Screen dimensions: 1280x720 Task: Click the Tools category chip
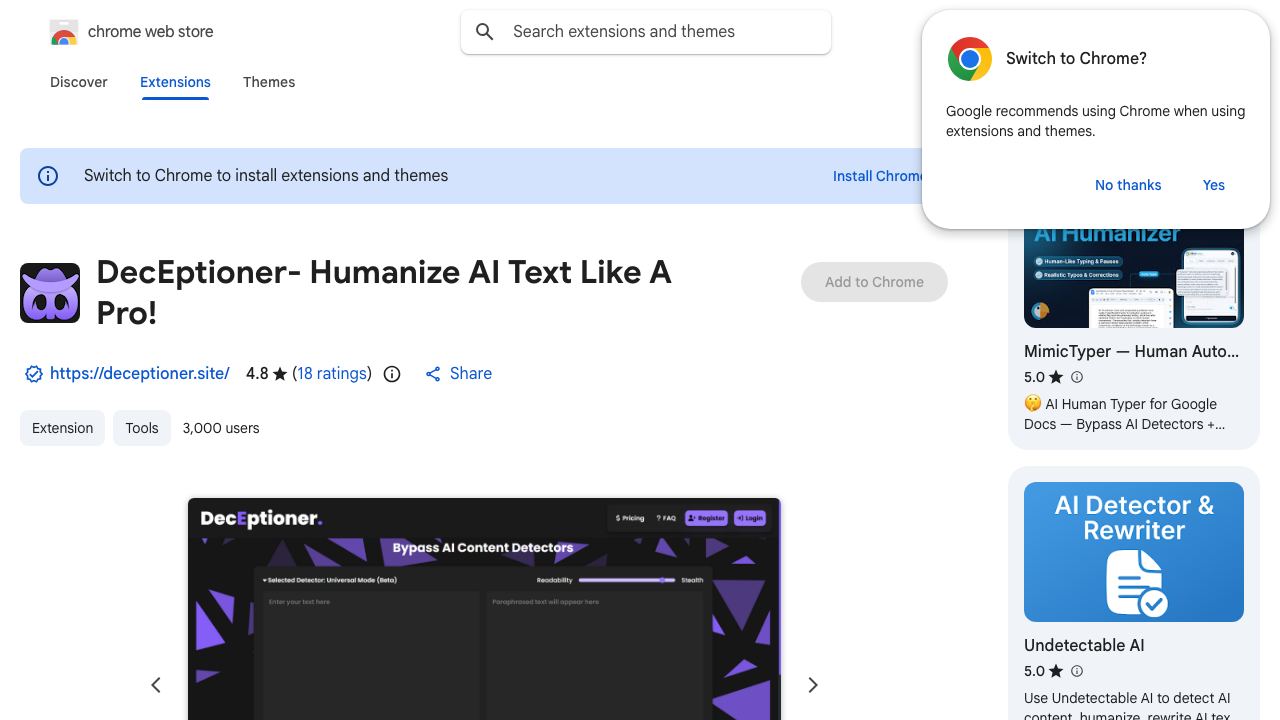point(142,428)
